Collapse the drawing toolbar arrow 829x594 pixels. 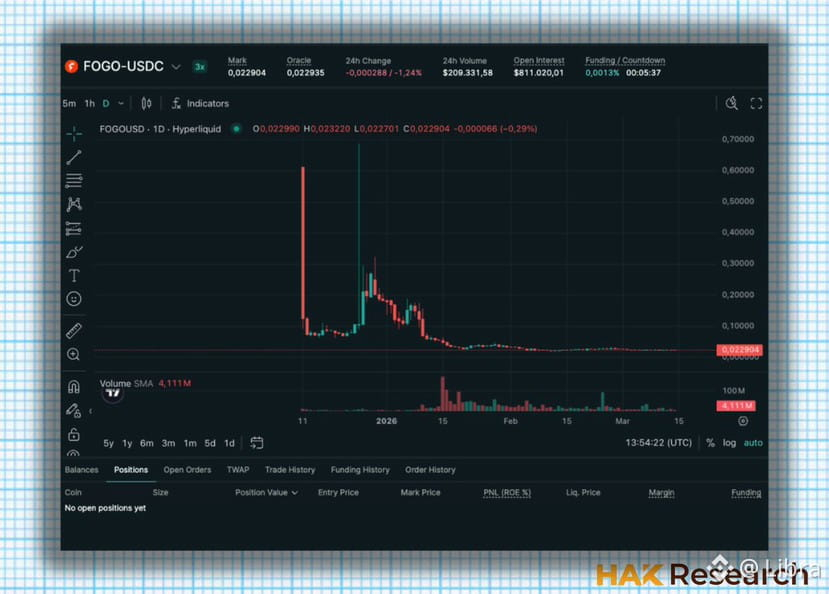point(90,411)
